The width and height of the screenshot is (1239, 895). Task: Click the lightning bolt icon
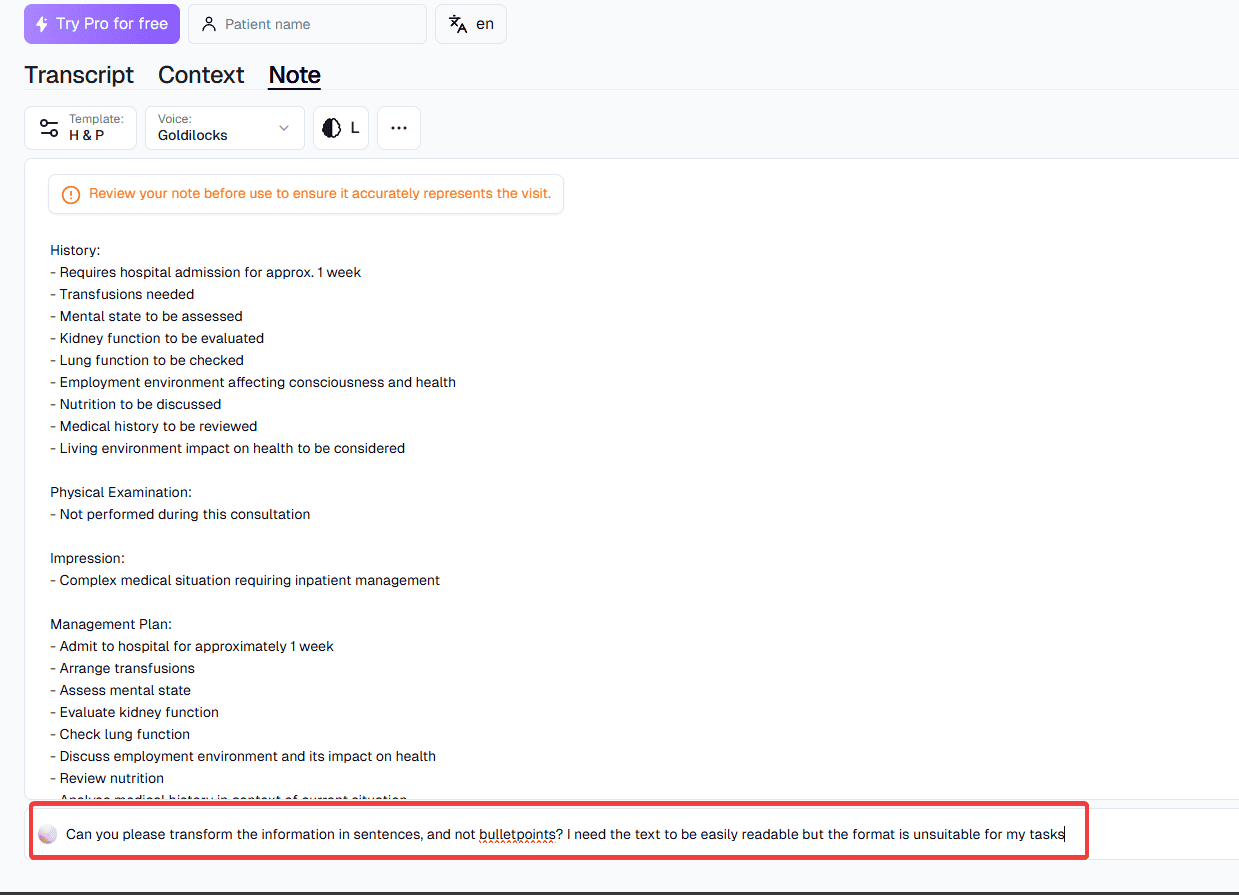coord(42,24)
